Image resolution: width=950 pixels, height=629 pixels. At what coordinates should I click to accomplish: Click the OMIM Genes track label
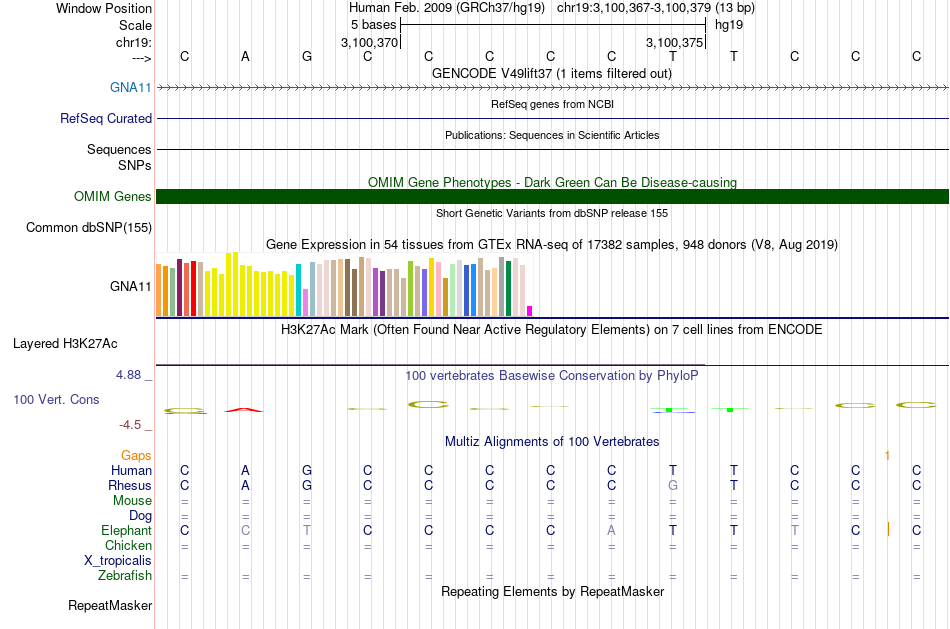(x=113, y=196)
